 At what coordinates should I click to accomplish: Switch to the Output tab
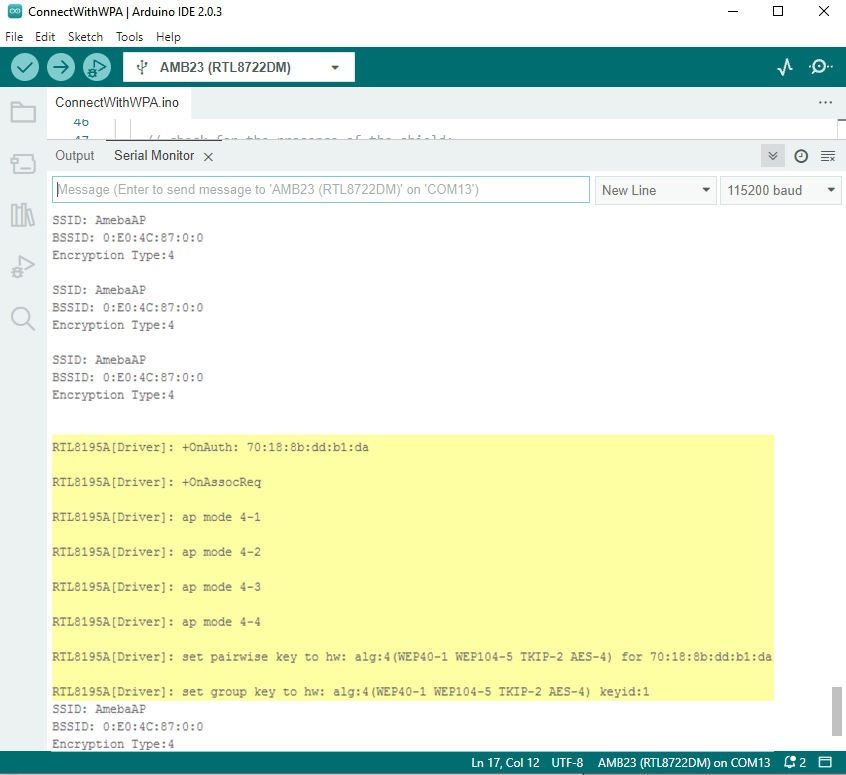point(74,155)
